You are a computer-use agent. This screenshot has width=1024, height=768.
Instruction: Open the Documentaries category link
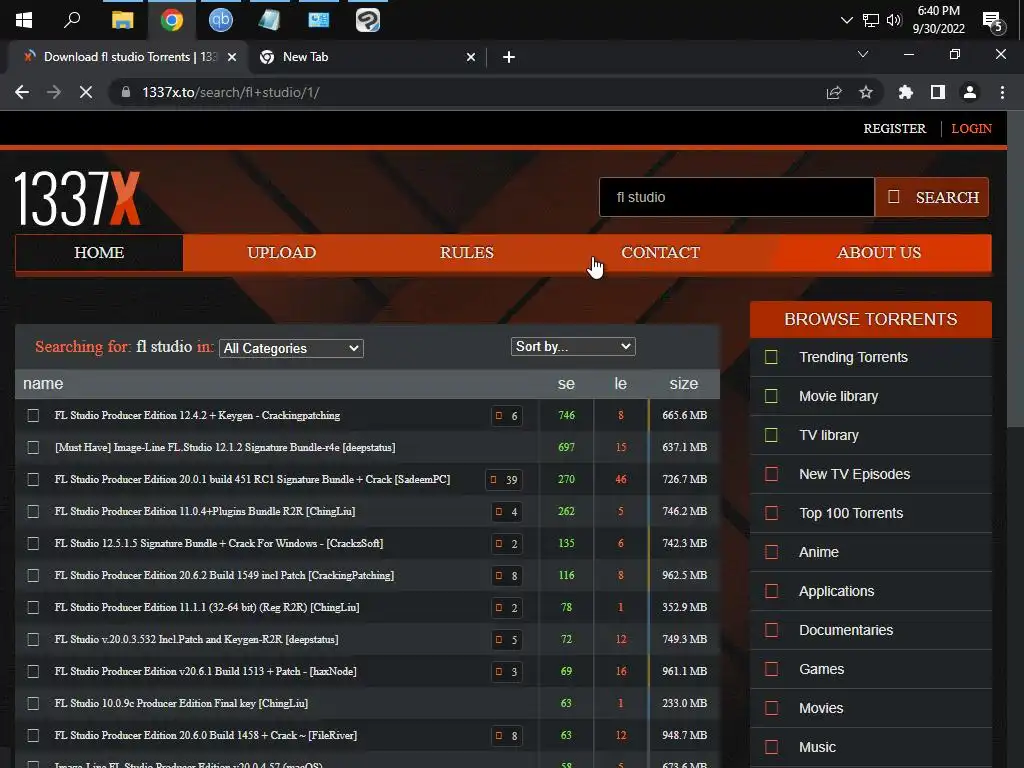[846, 630]
